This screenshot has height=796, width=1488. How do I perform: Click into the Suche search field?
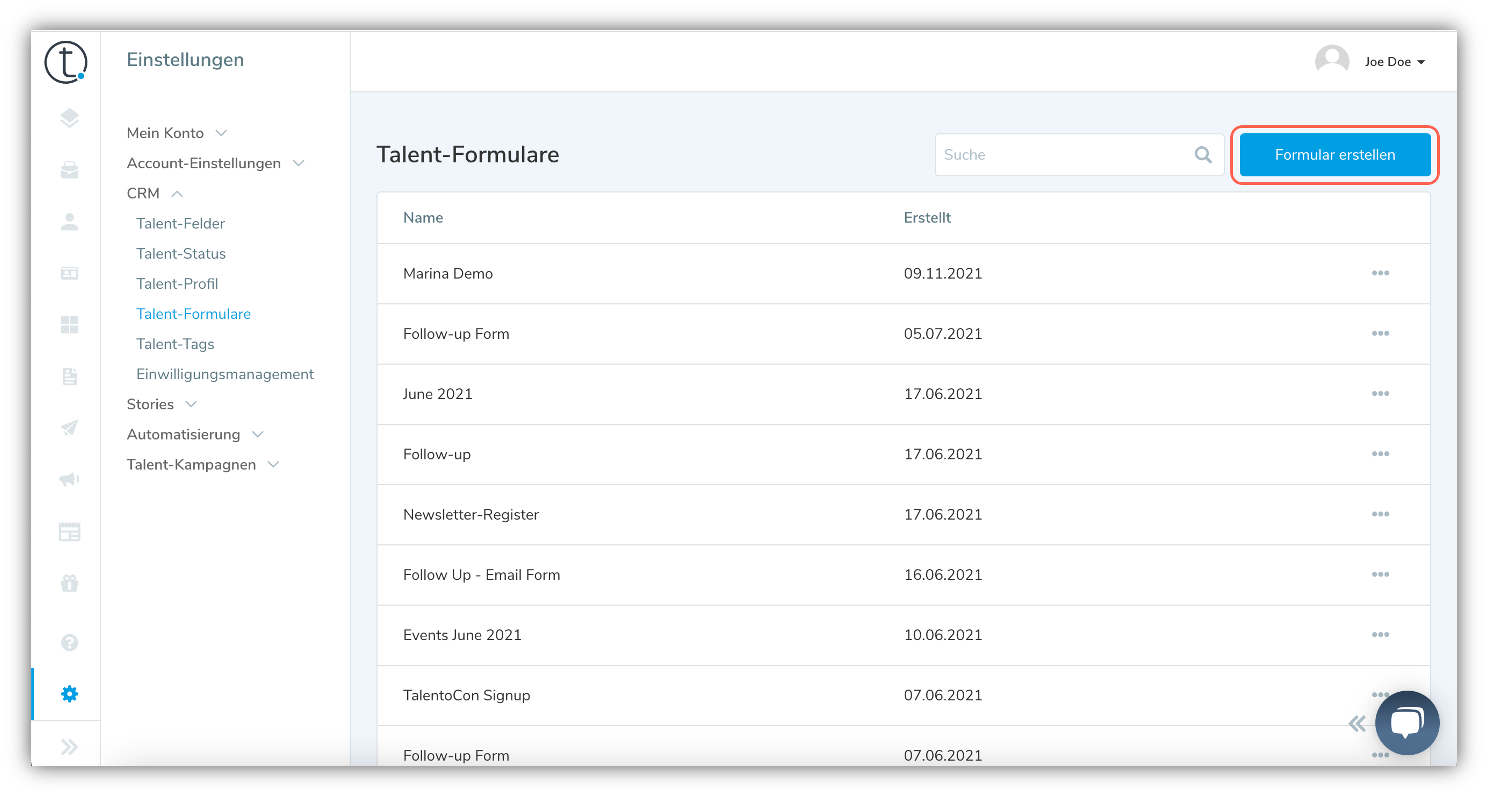click(1063, 155)
